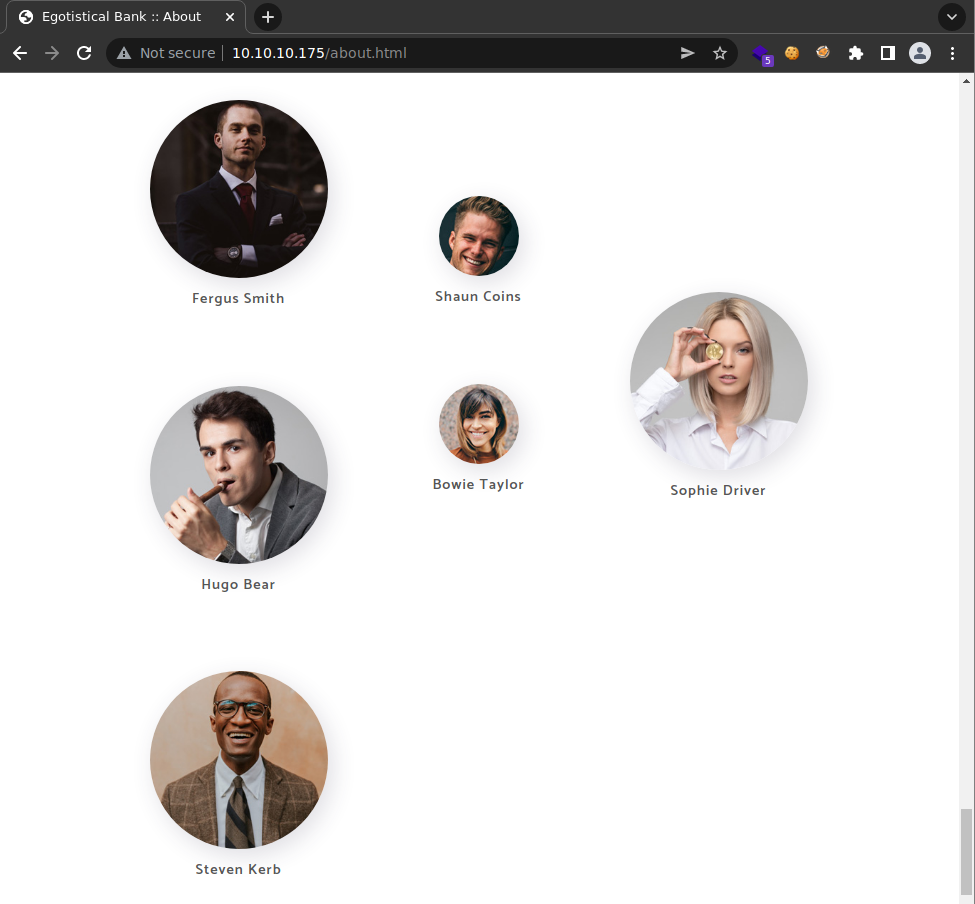Image resolution: width=975 pixels, height=904 pixels.
Task: Open Chrome's three-dot menu
Action: 952,53
